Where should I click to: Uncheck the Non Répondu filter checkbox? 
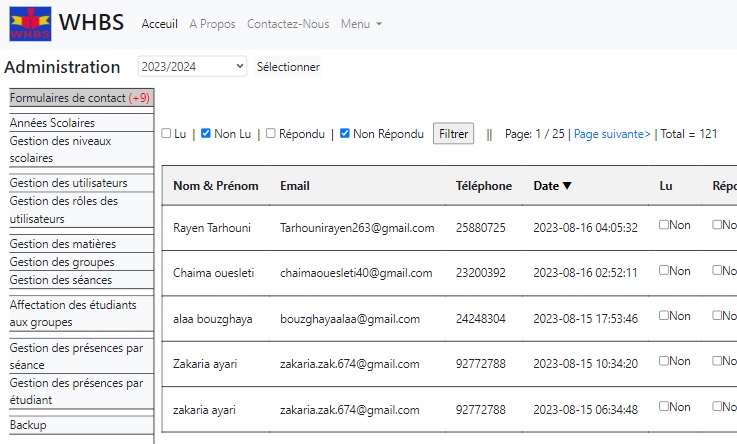(345, 134)
